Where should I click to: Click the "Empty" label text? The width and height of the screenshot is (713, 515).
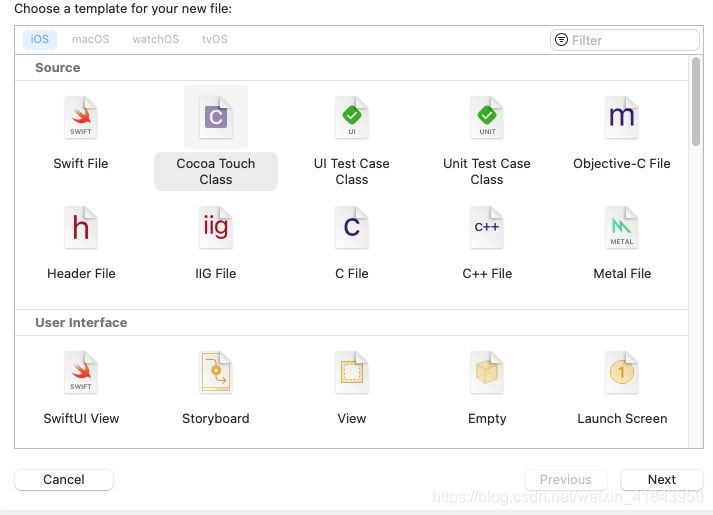pyautogui.click(x=487, y=419)
